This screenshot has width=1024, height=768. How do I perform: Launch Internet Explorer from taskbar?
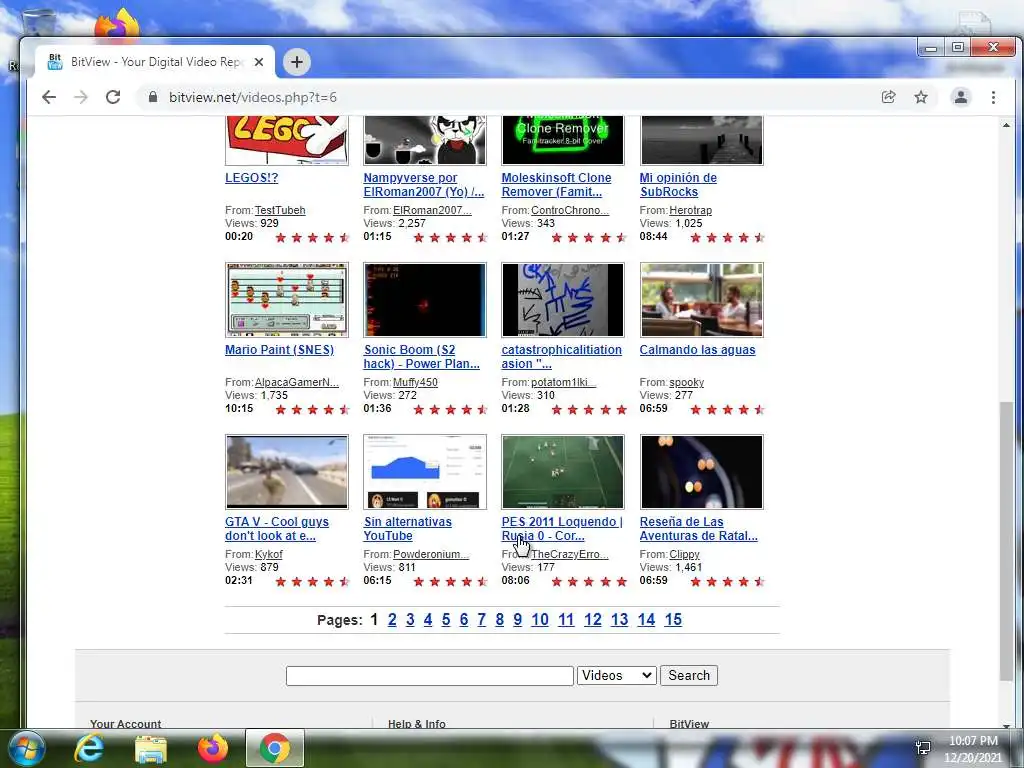click(x=89, y=748)
